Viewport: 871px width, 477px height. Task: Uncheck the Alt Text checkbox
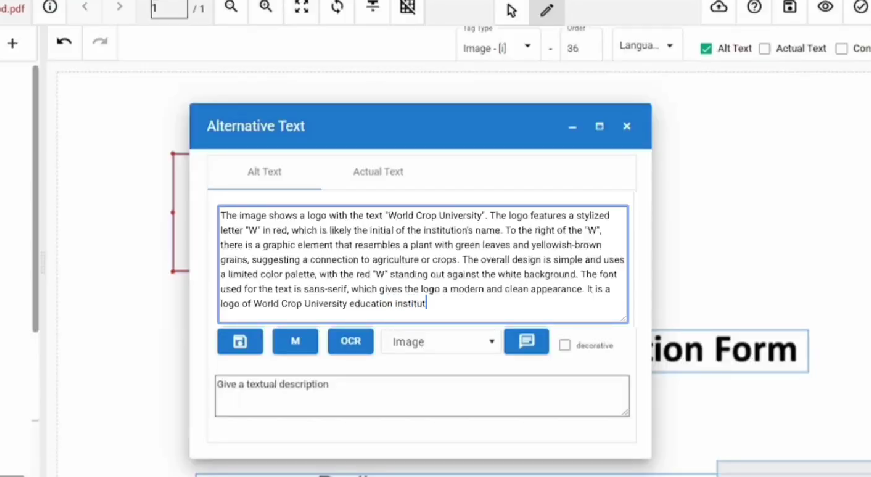[x=706, y=48]
